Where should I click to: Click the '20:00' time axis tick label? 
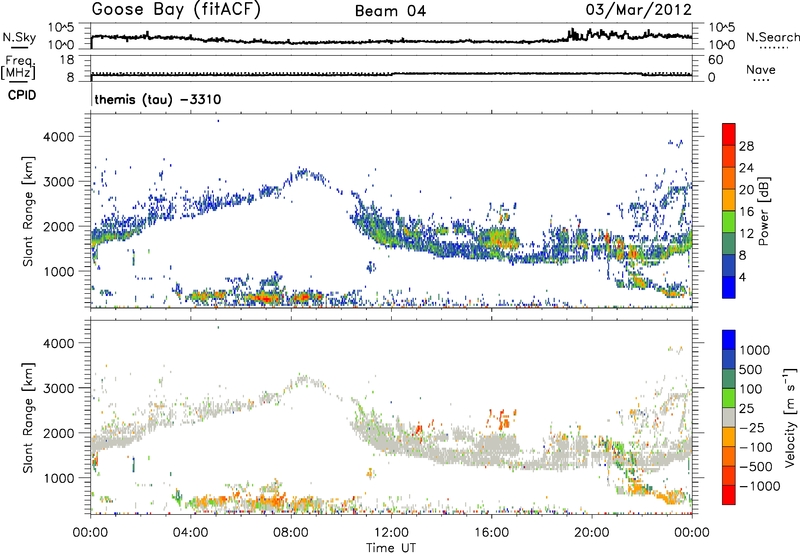click(591, 533)
